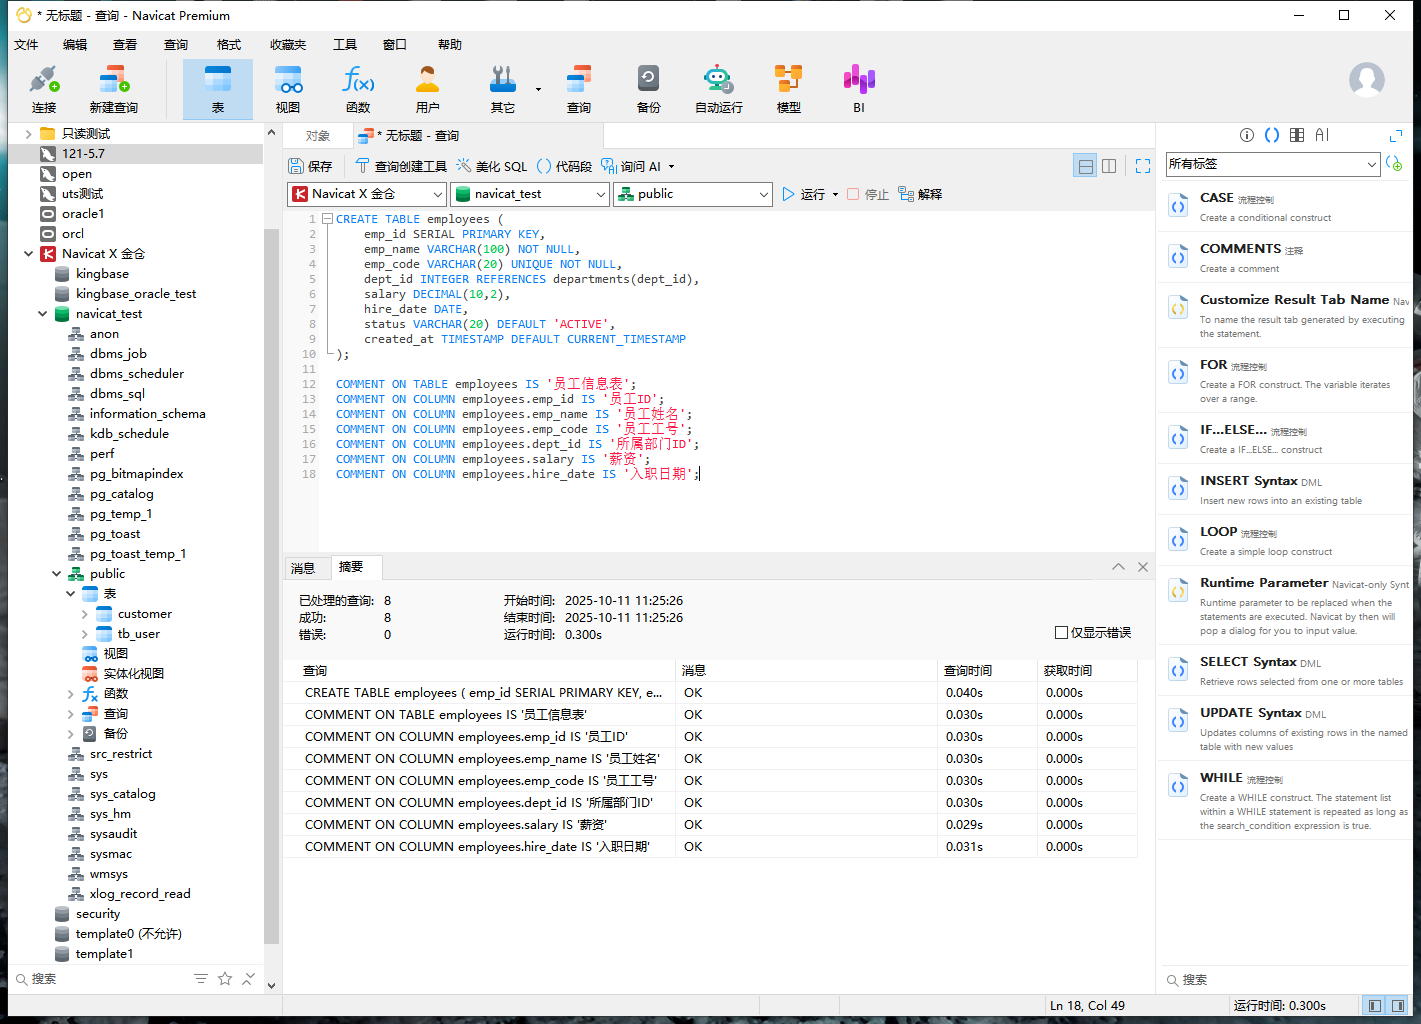Screen dimensions: 1421x1024
Task: Switch to split-pane vertical layout toggle
Action: [1109, 166]
